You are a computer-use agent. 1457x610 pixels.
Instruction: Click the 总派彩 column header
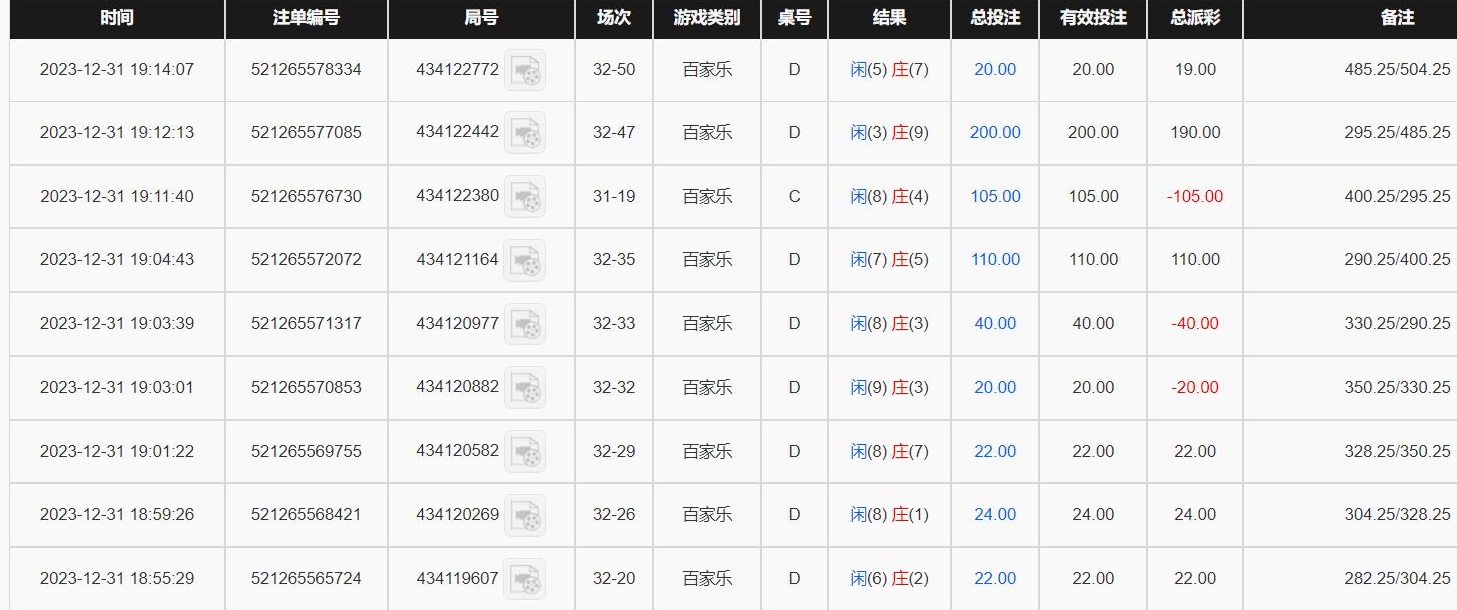click(x=1195, y=18)
